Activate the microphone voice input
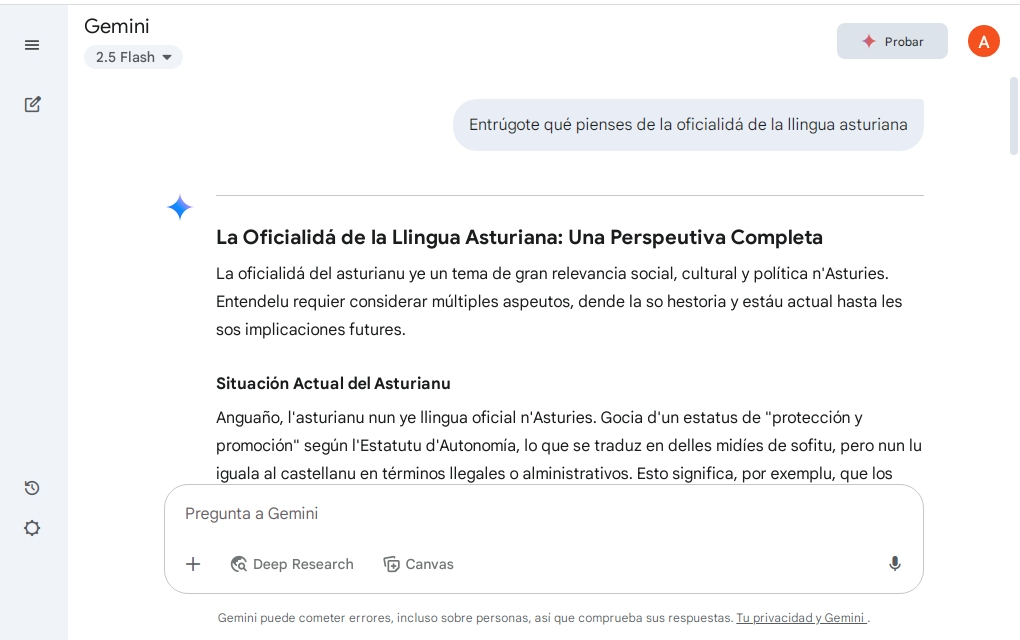This screenshot has width=1020, height=640. 895,564
